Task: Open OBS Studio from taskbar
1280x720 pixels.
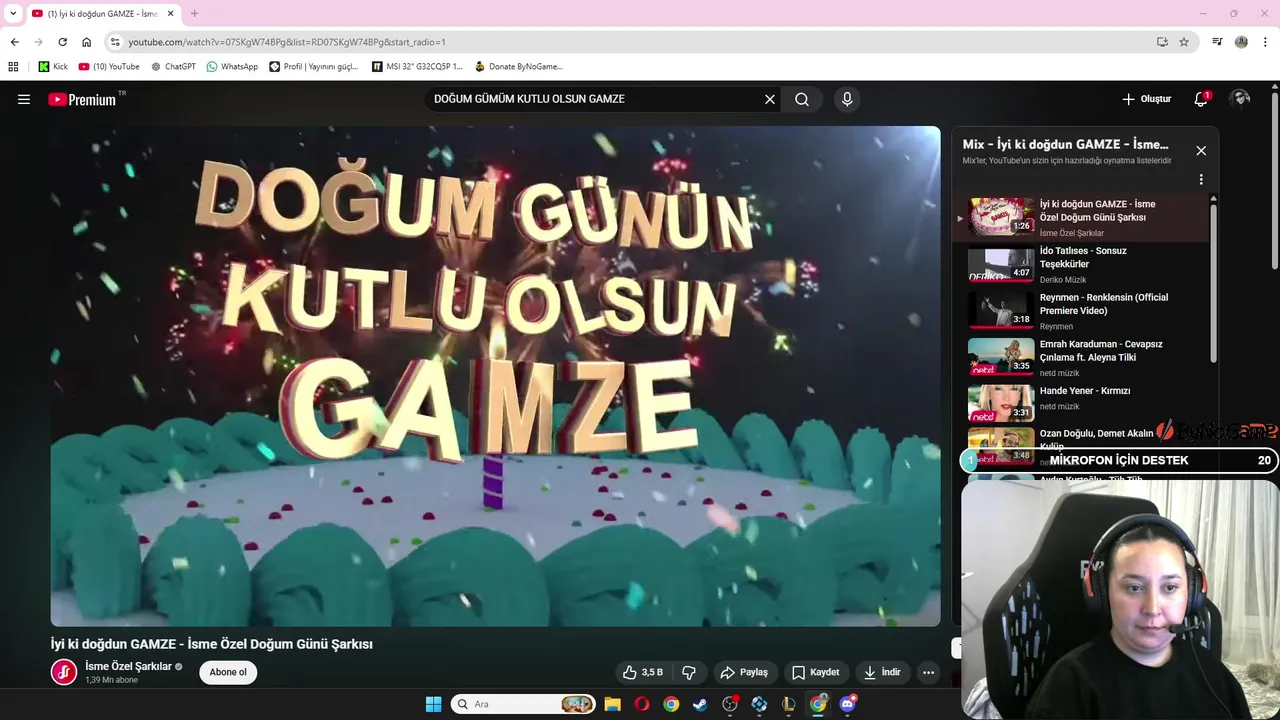Action: point(730,704)
